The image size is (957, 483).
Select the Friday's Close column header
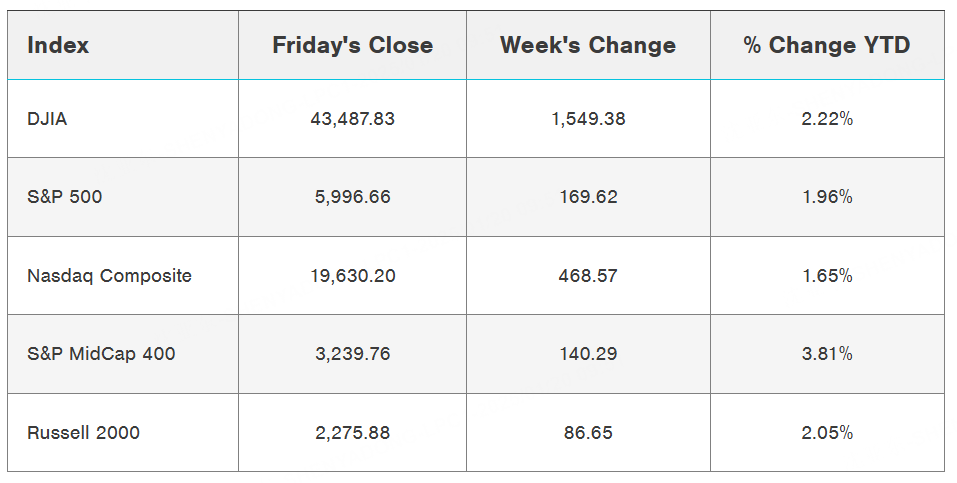point(352,45)
